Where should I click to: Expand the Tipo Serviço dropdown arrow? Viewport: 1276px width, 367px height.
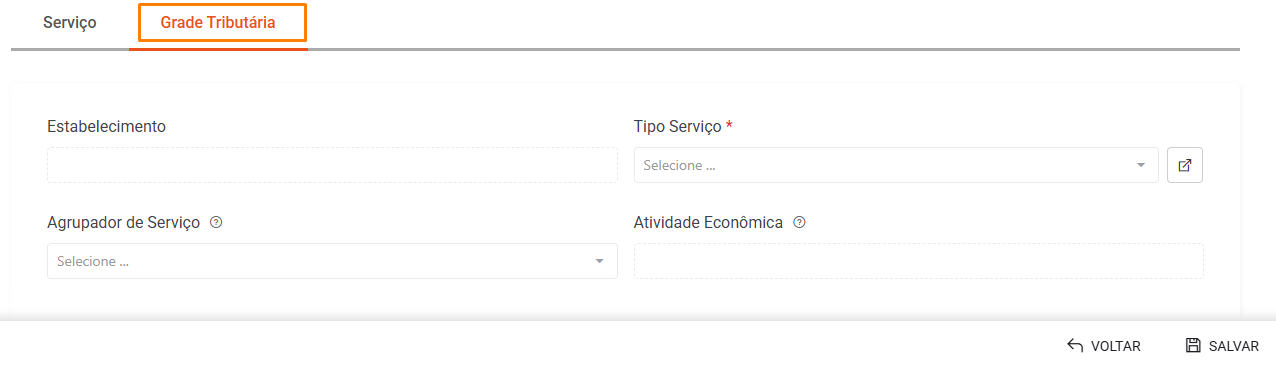point(1140,165)
